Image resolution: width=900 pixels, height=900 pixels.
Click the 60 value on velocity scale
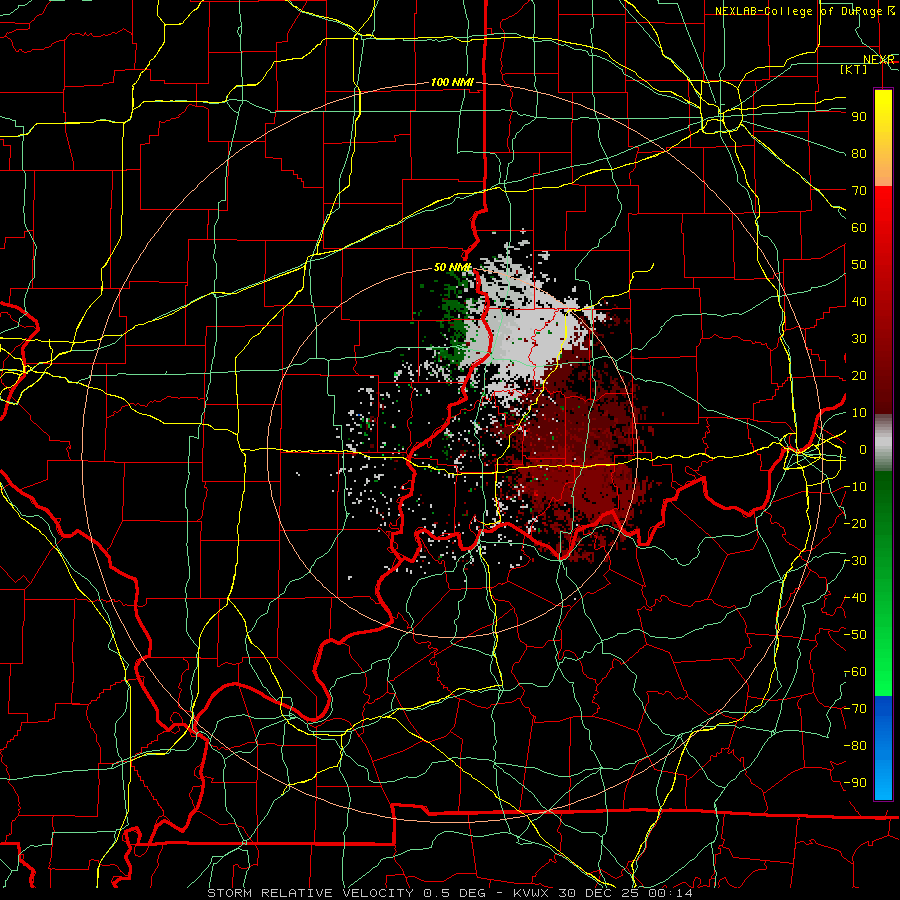point(859,227)
